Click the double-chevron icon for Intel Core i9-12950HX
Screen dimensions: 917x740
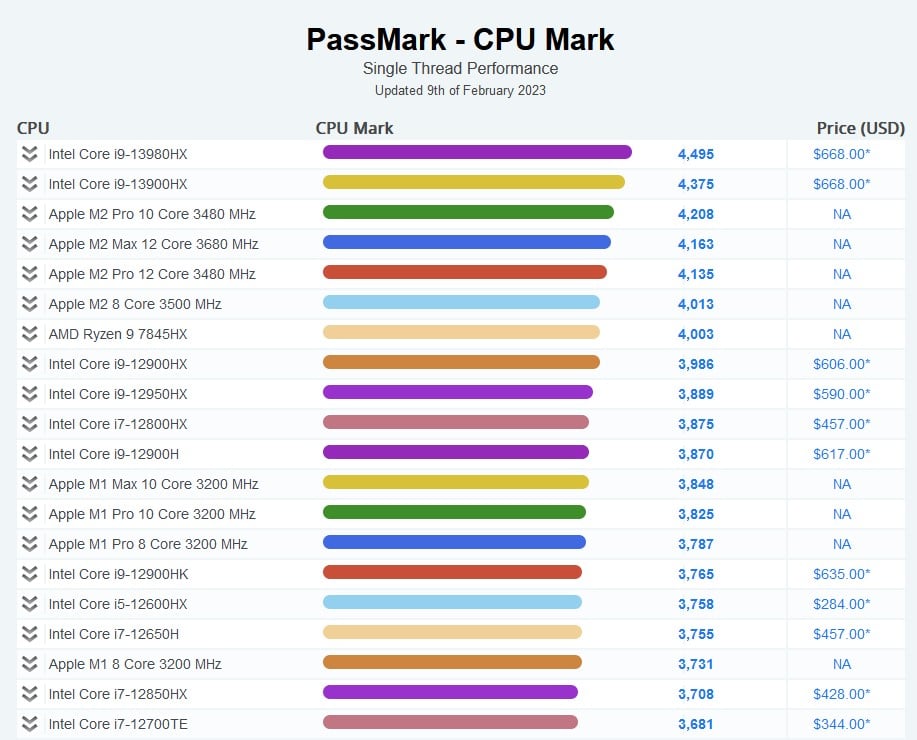(29, 394)
